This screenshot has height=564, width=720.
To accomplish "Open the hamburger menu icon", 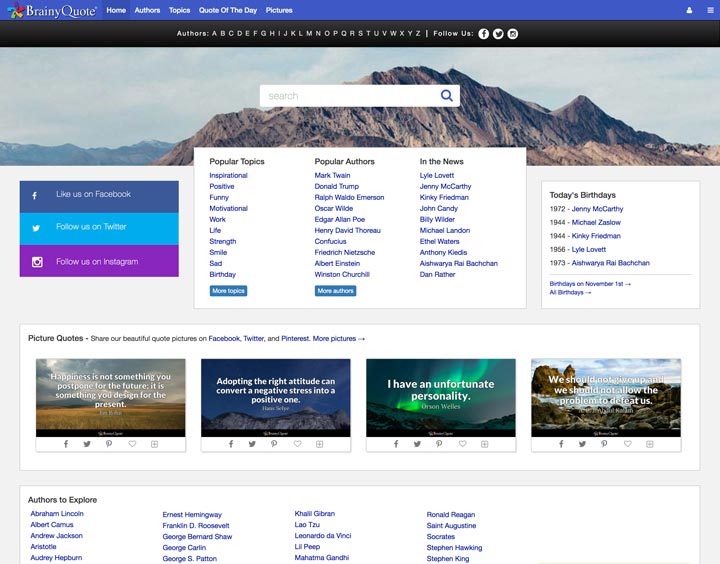I will [710, 10].
